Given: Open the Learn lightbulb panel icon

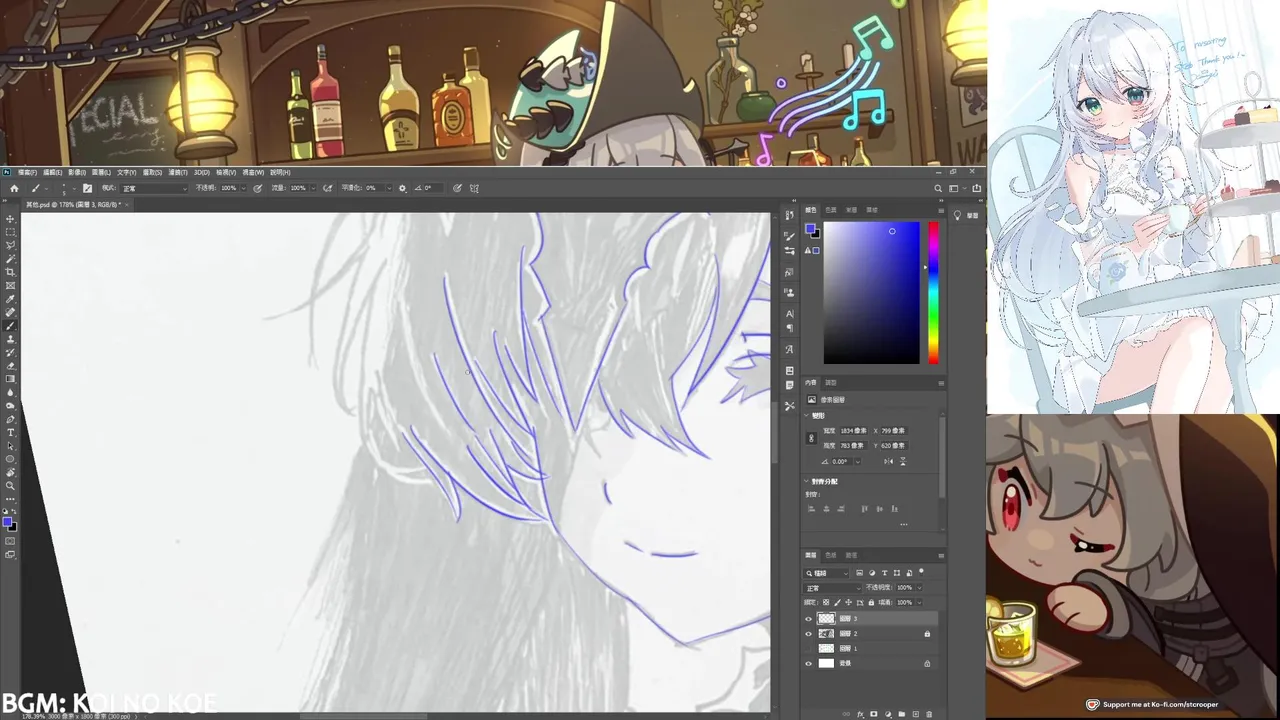Looking at the screenshot, I should (x=957, y=215).
